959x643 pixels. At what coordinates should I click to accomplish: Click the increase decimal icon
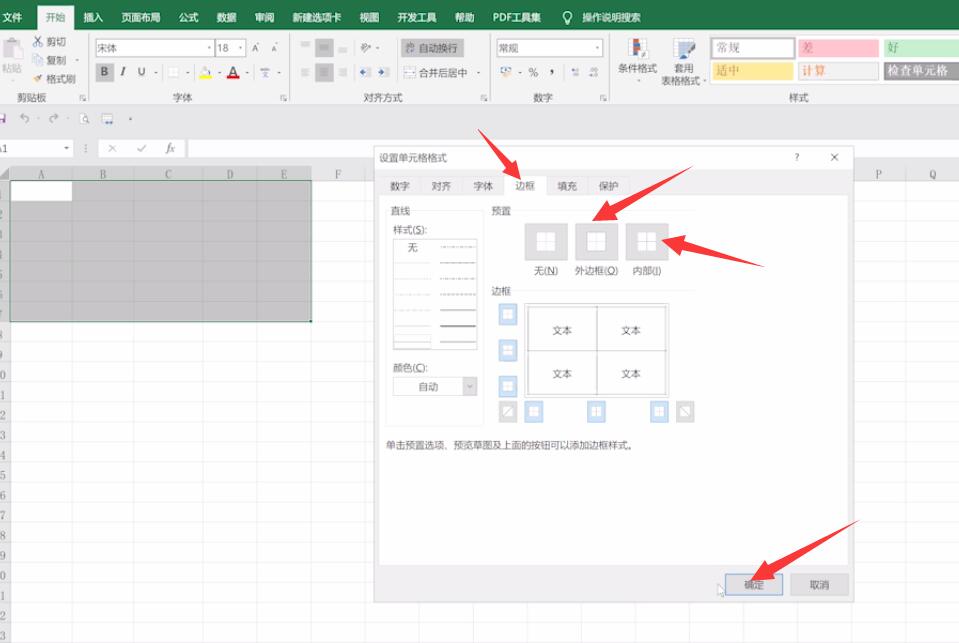coord(575,72)
